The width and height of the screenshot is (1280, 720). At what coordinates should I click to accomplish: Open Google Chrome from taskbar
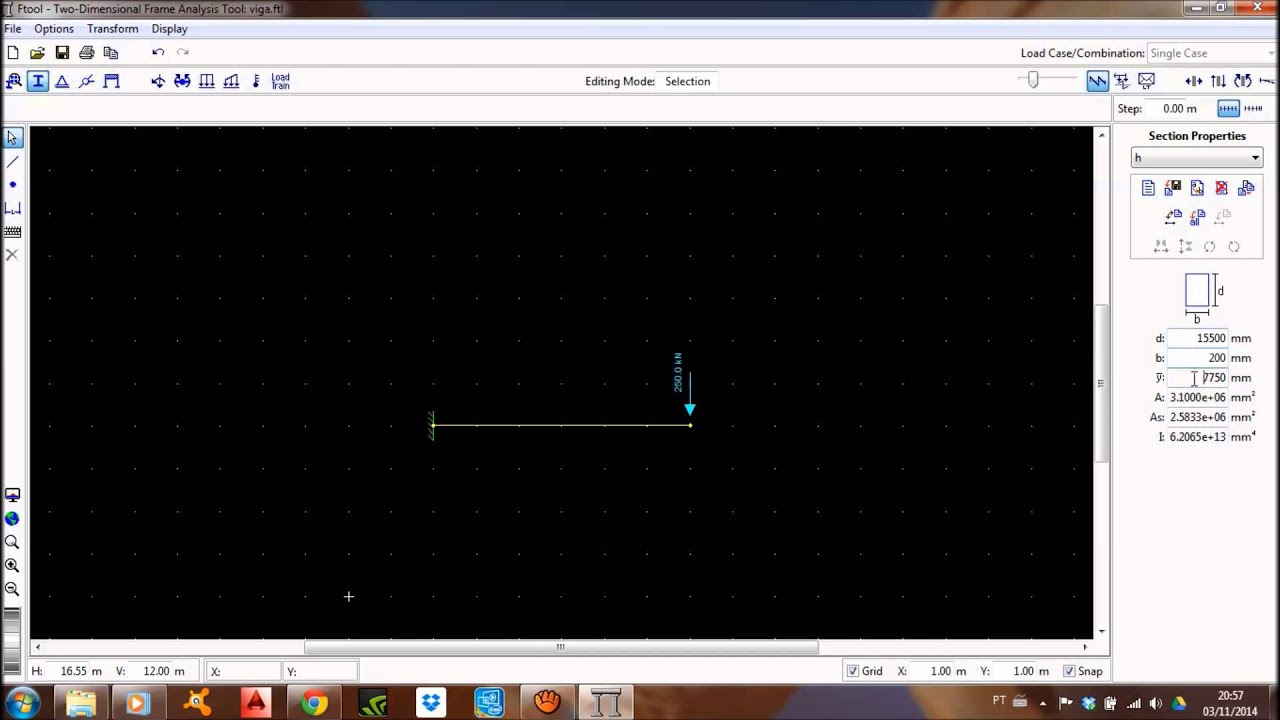[x=314, y=703]
